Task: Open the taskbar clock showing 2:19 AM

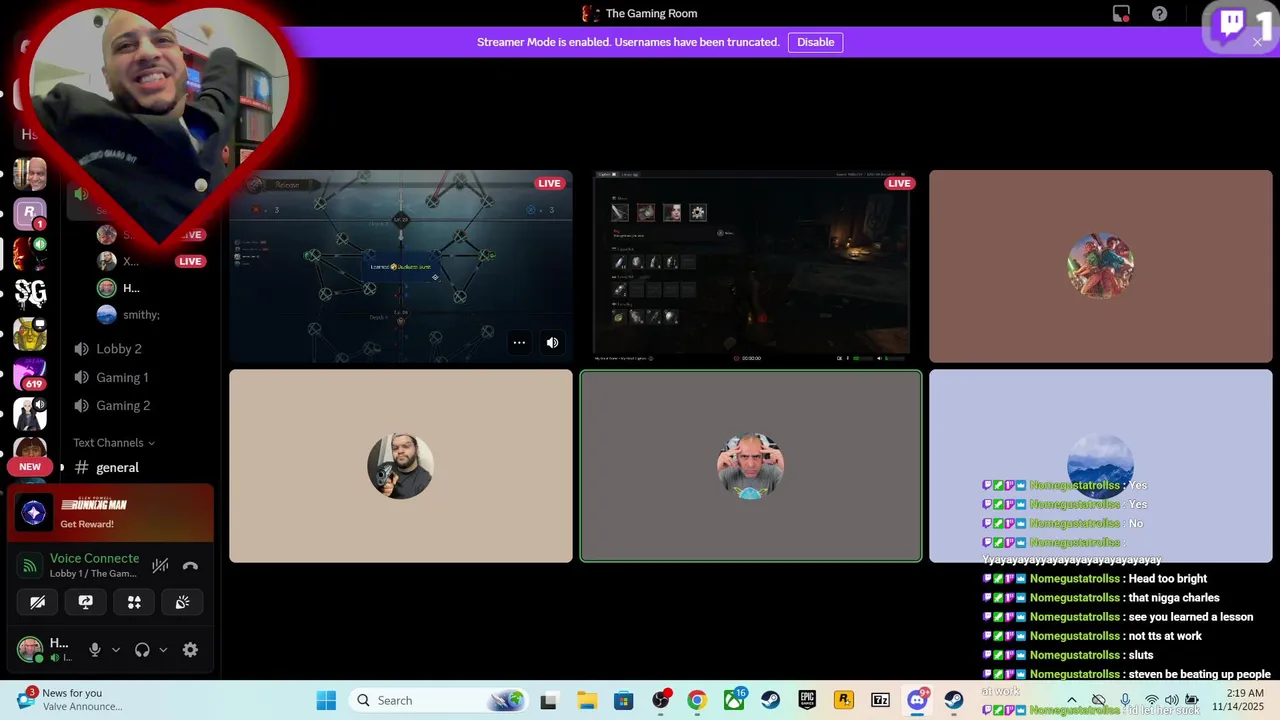Action: click(x=1237, y=700)
